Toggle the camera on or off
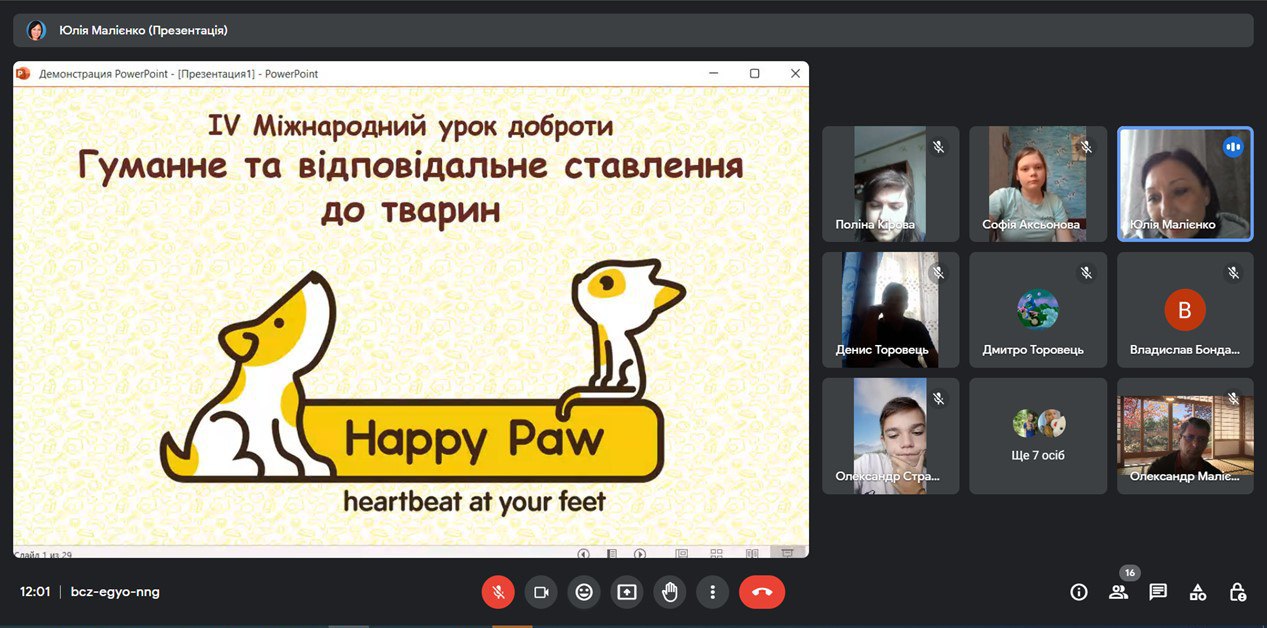 [541, 592]
